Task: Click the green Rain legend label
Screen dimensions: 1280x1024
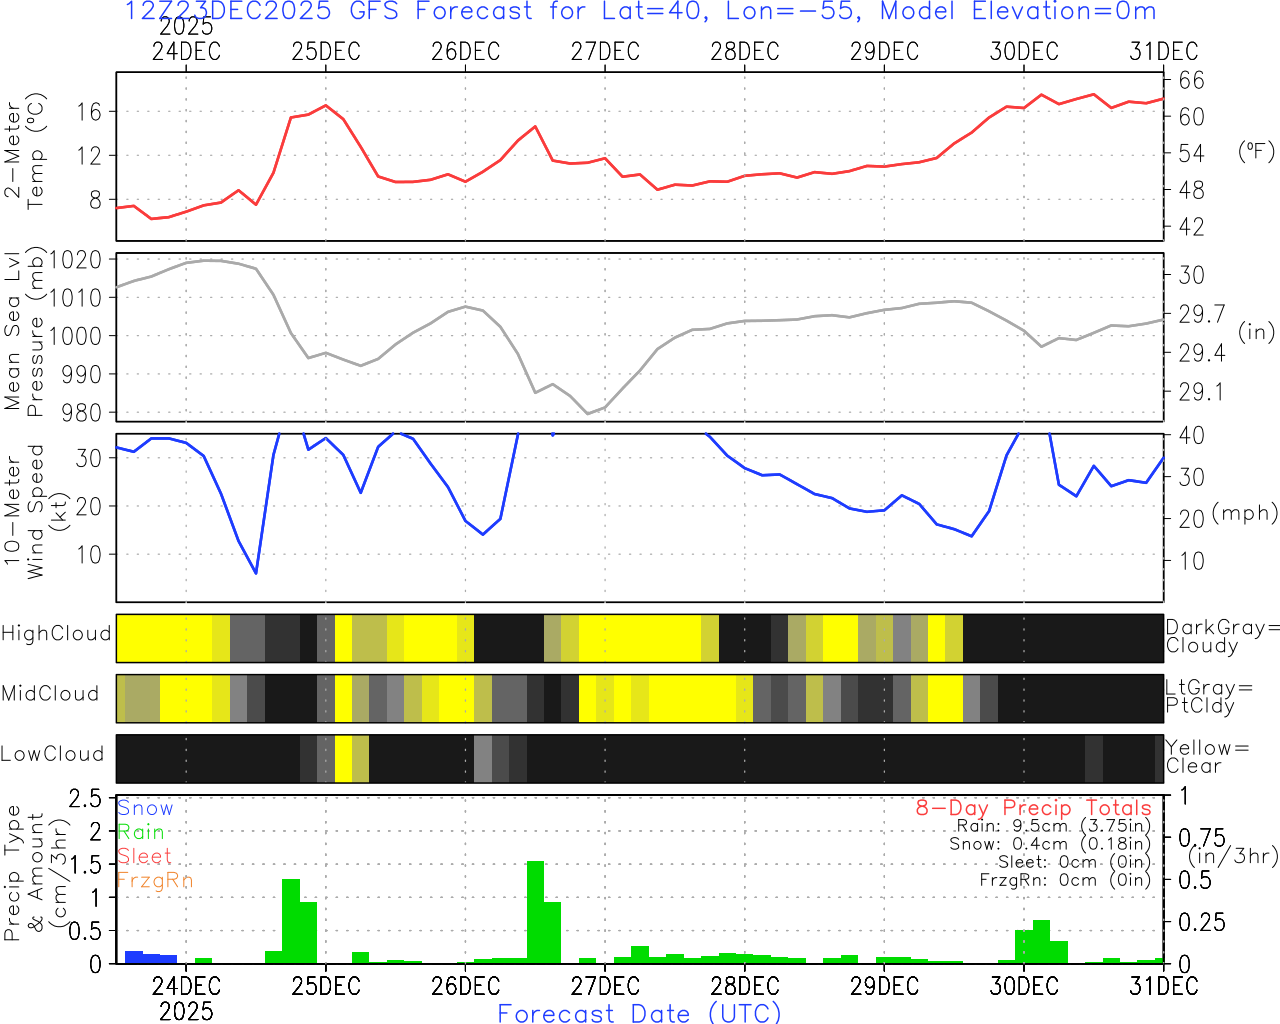Action: (x=141, y=832)
